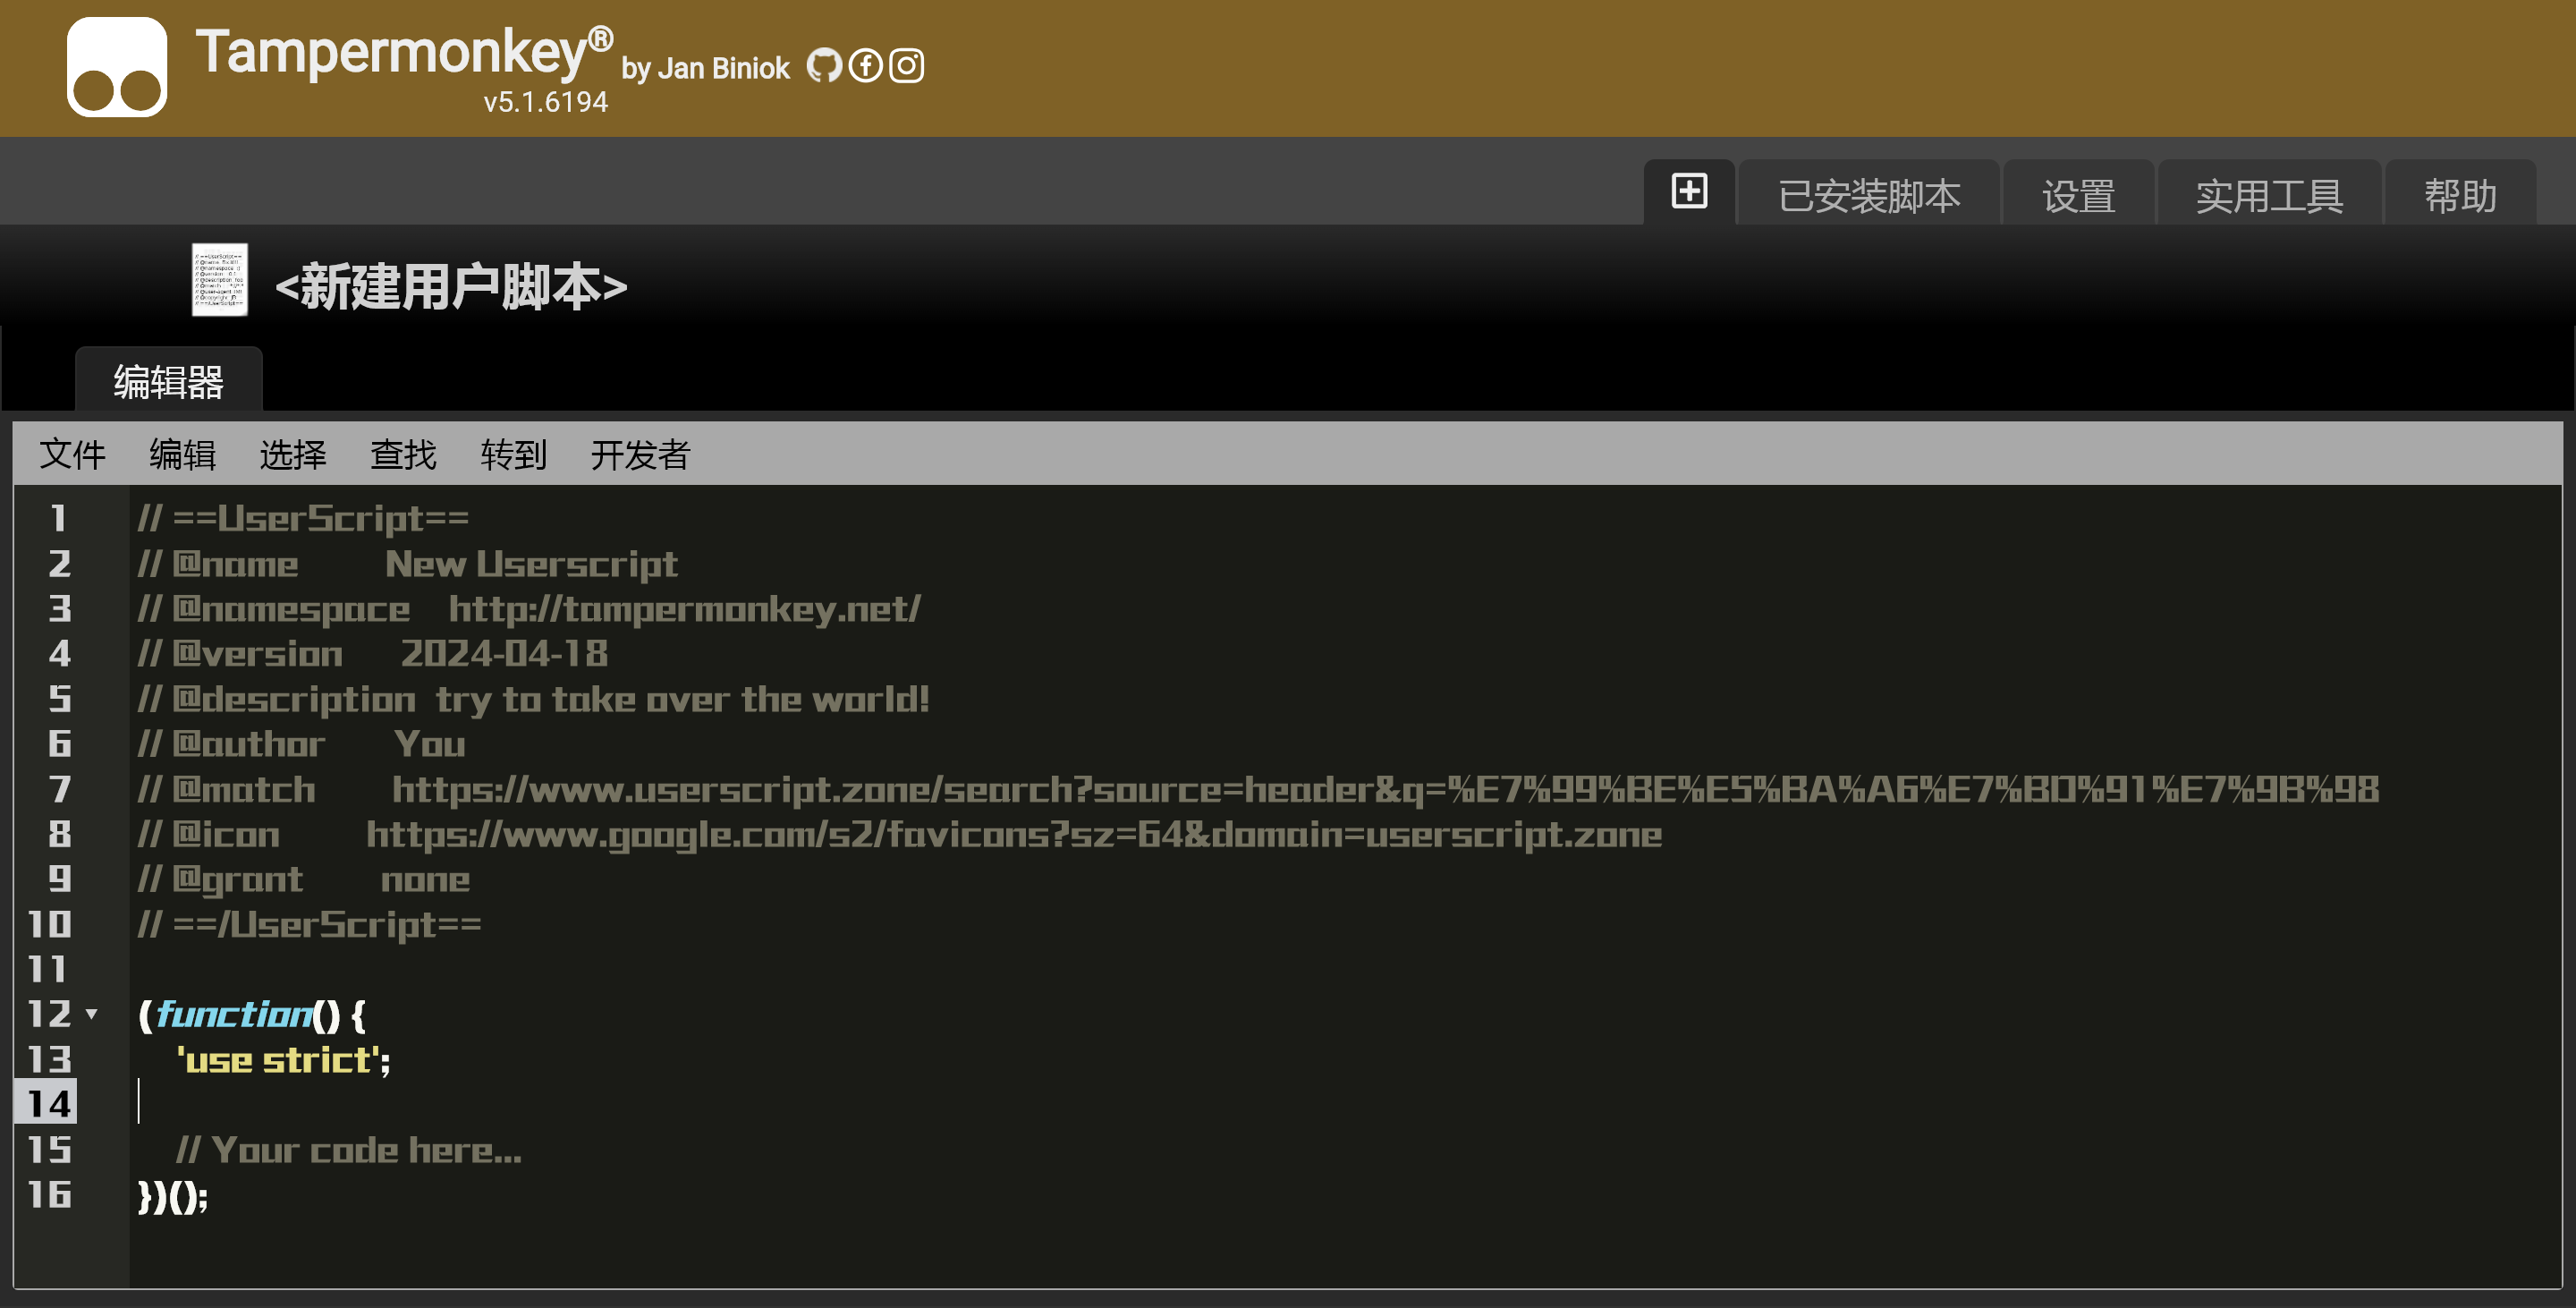Open the 文件 menu
The image size is (2576, 1308).
[x=72, y=455]
